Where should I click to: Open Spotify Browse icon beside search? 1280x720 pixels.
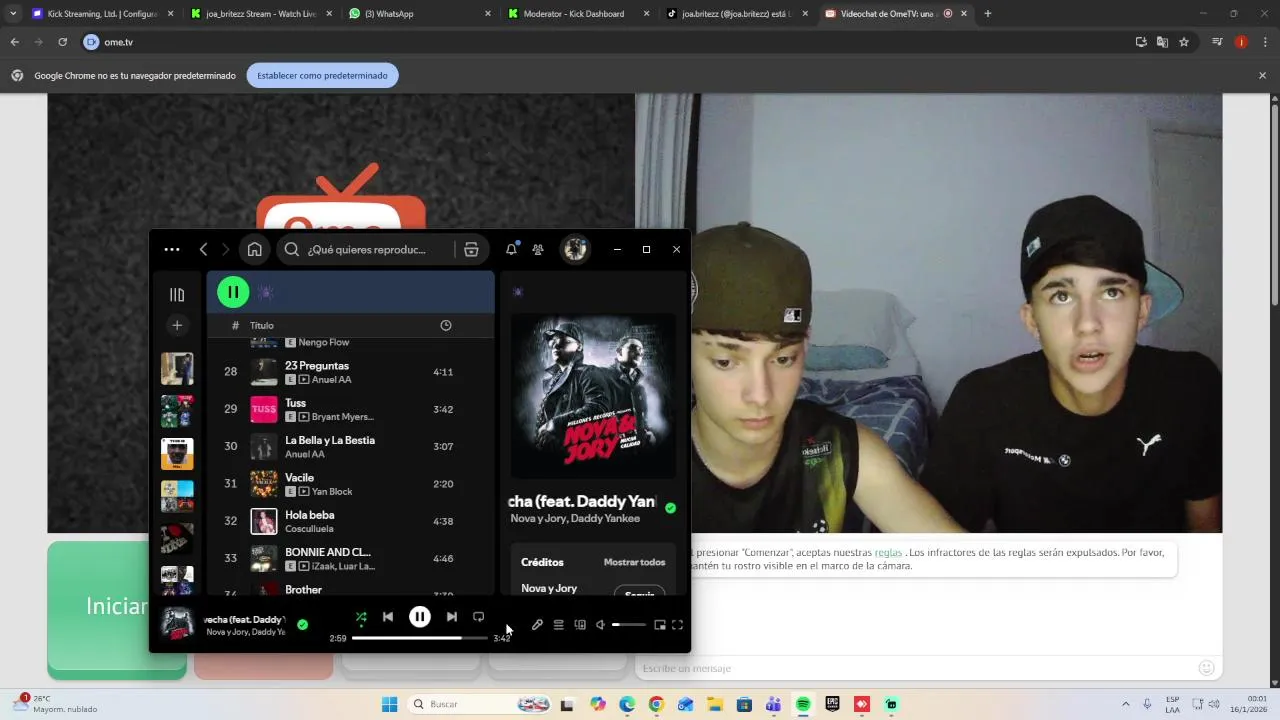click(x=471, y=250)
